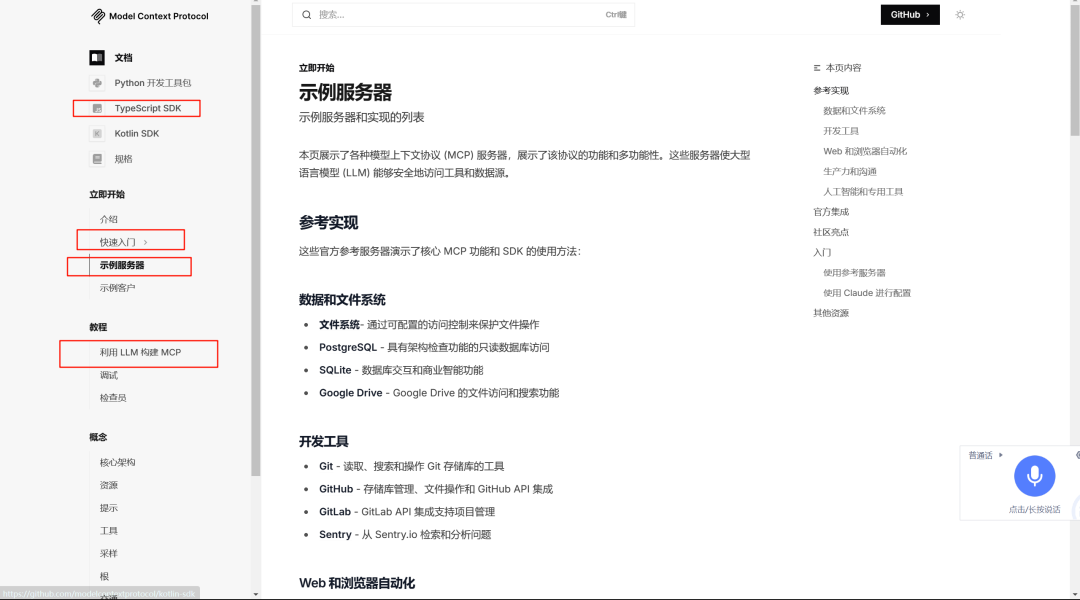
Task: Click the 本页内容 list icon
Action: click(x=817, y=68)
